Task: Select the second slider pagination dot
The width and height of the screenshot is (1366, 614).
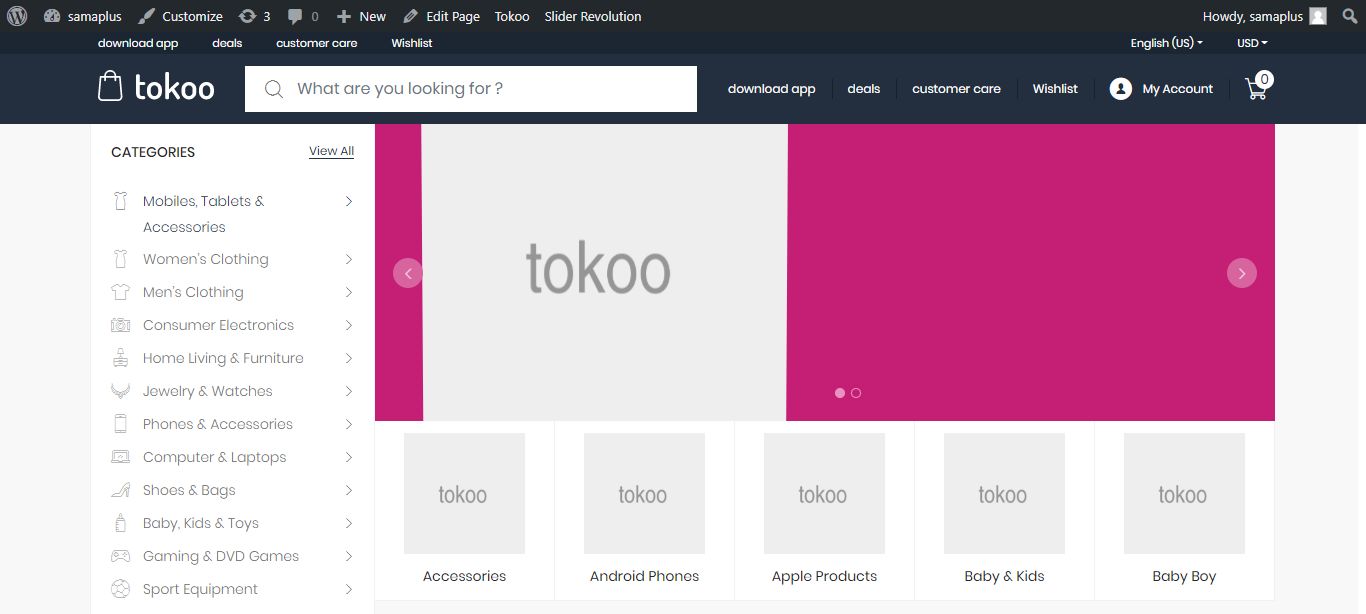Action: coord(856,393)
